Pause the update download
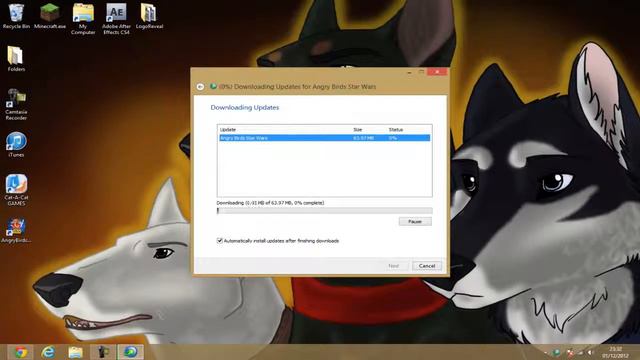Image resolution: width=640 pixels, height=360 pixels. (x=415, y=221)
